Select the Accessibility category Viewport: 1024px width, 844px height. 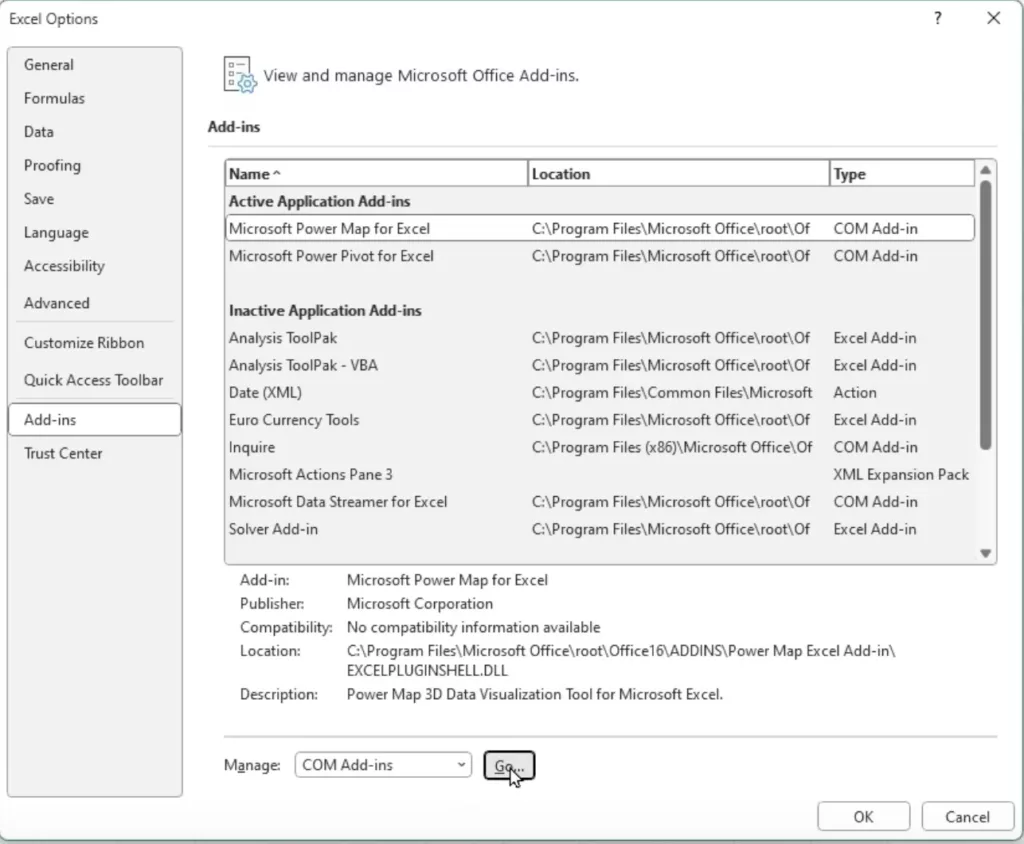[x=95, y=266]
